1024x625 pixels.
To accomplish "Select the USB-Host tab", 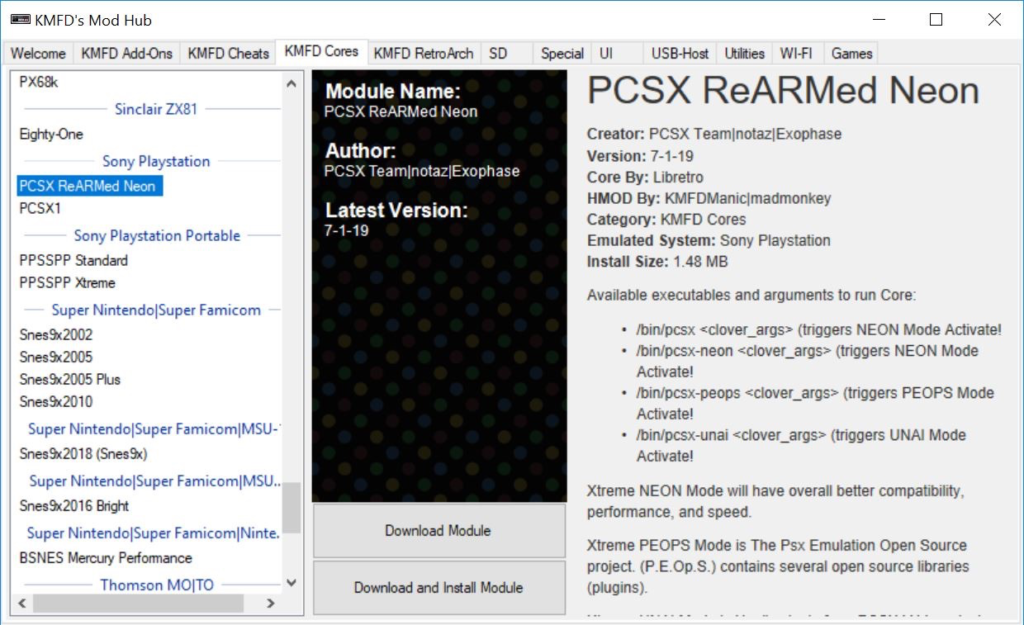I will 679,54.
